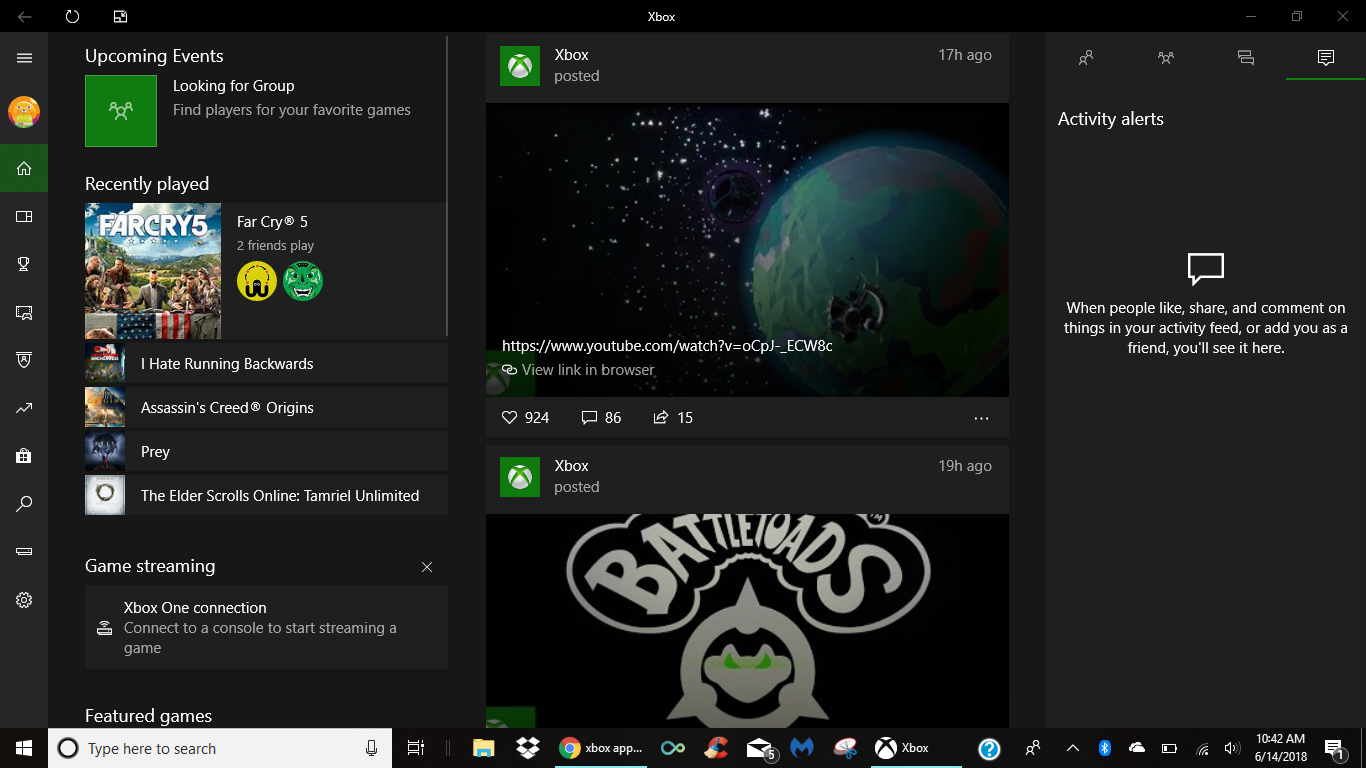Open Captures (Game DVR) in the sidebar
This screenshot has height=768, width=1366.
[x=24, y=312]
